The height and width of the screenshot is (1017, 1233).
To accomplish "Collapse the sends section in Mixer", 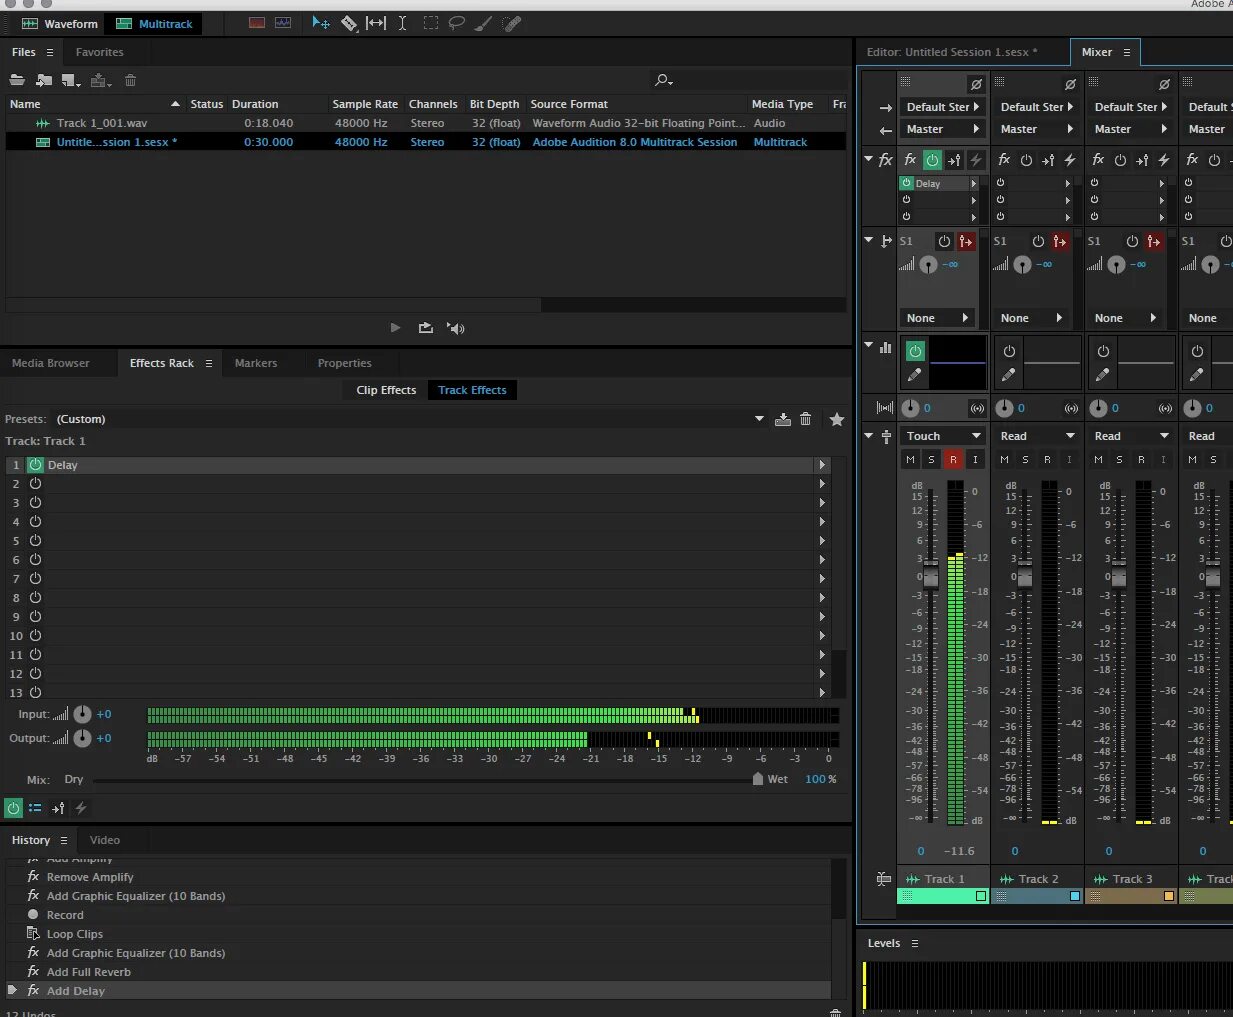I will tap(869, 240).
